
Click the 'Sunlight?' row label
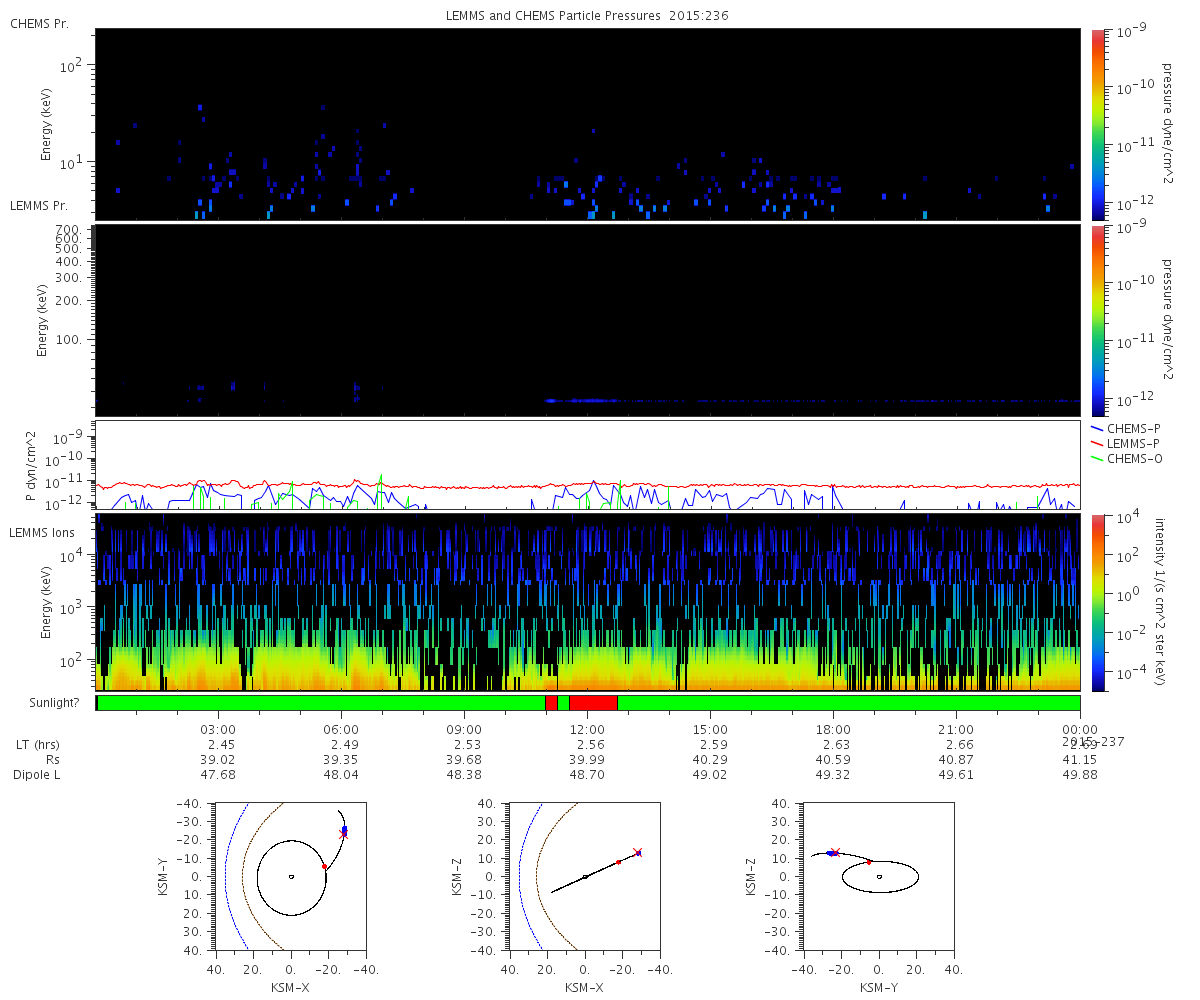click(x=41, y=703)
